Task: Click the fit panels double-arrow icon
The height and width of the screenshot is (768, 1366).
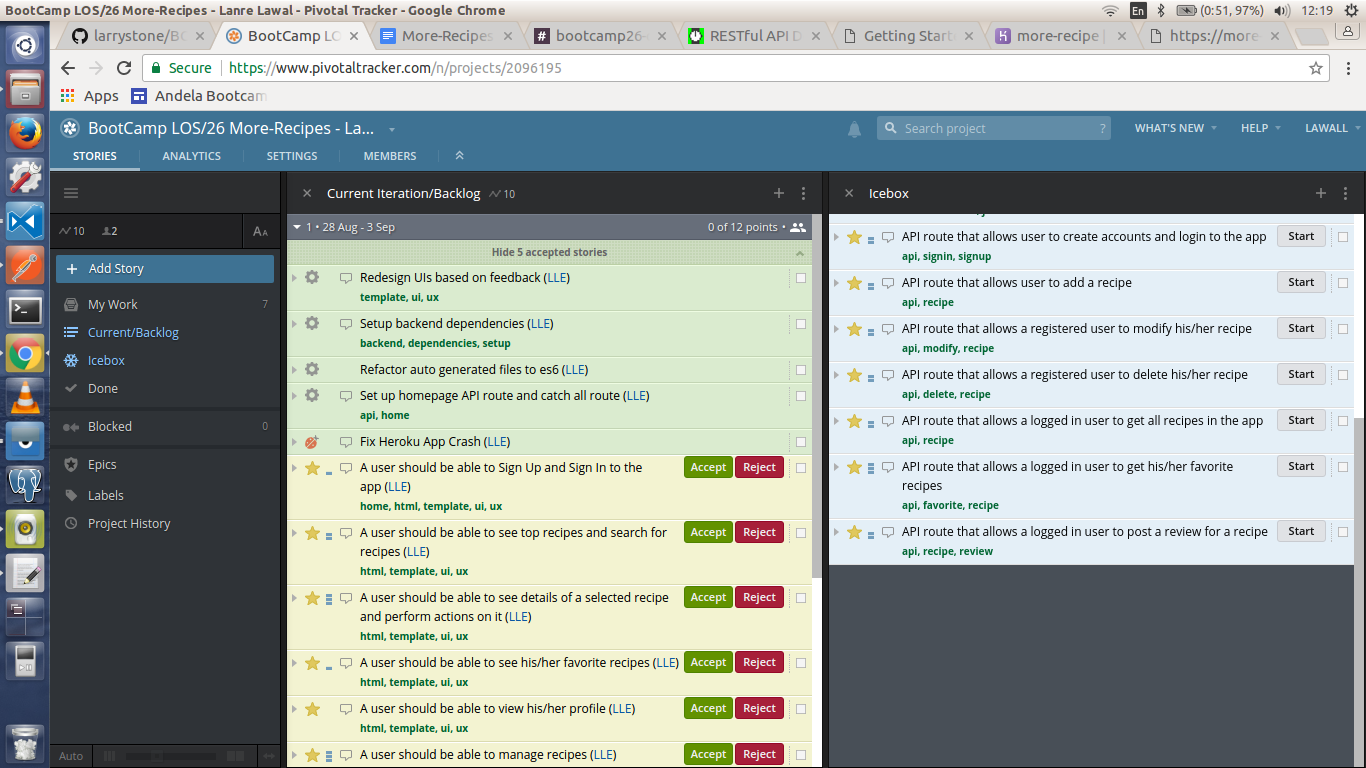Action: coord(268,756)
